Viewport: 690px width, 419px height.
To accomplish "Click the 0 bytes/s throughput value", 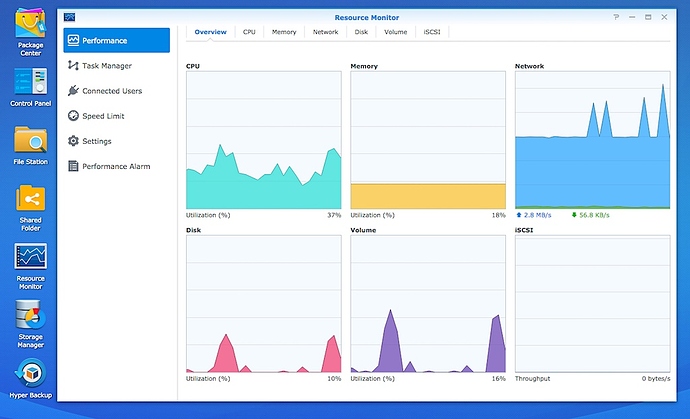I will pos(656,379).
